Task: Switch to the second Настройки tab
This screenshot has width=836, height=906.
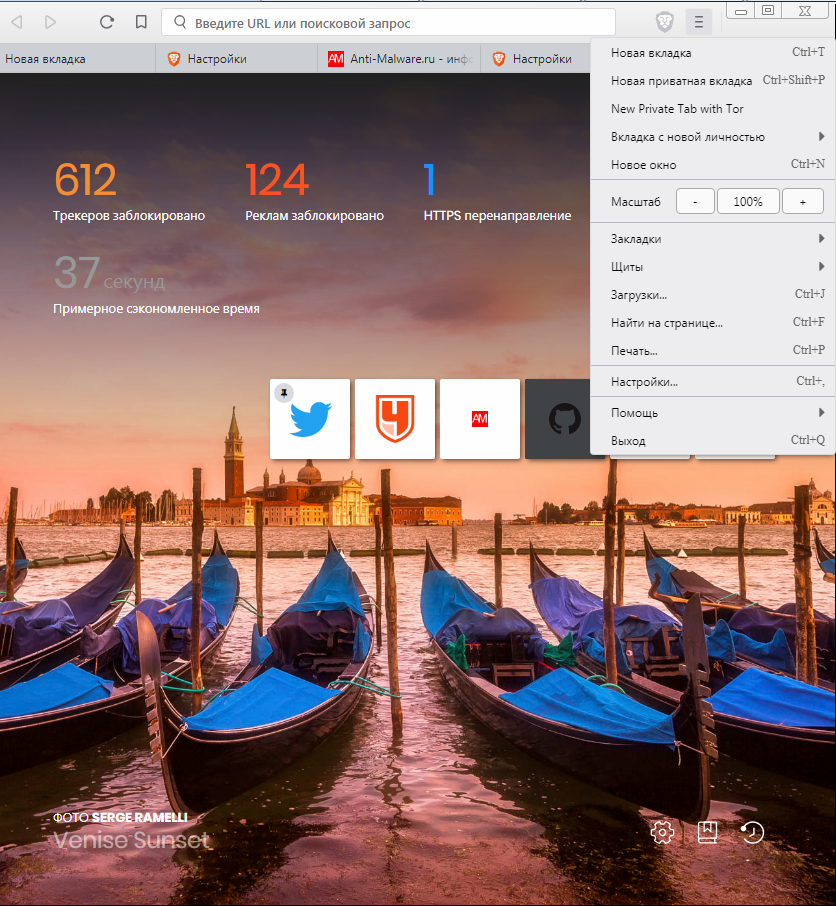Action: coord(536,59)
